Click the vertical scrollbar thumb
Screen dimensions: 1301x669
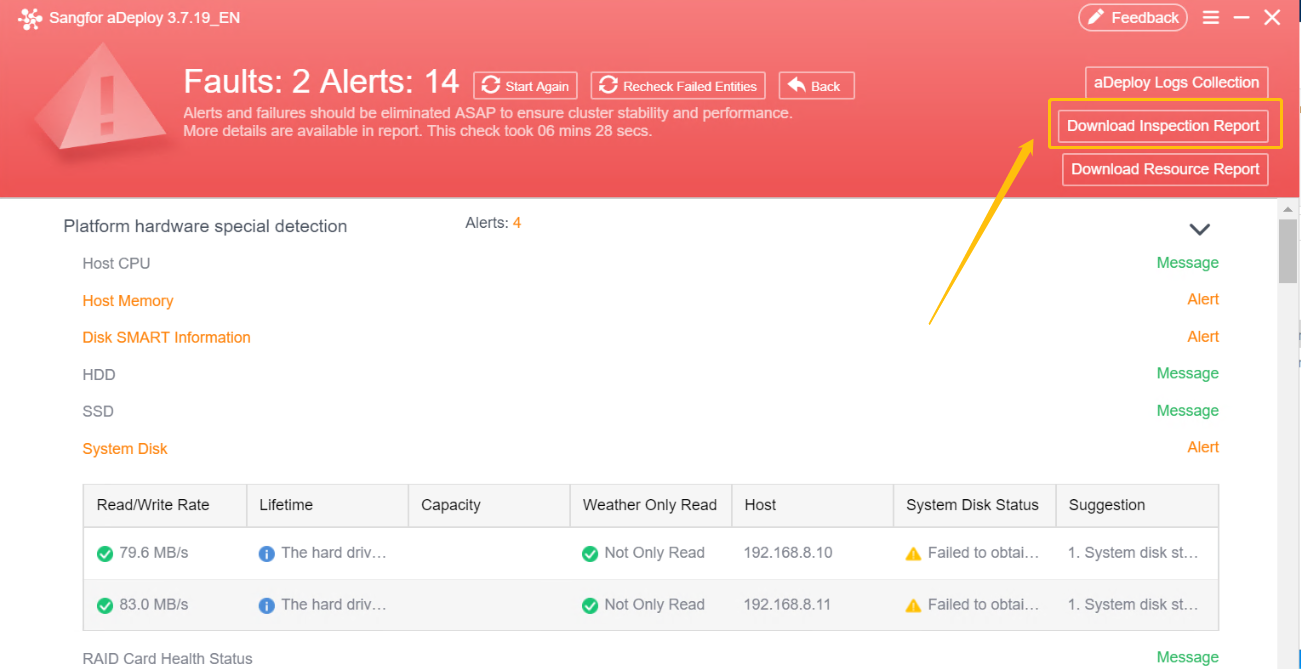click(1288, 251)
